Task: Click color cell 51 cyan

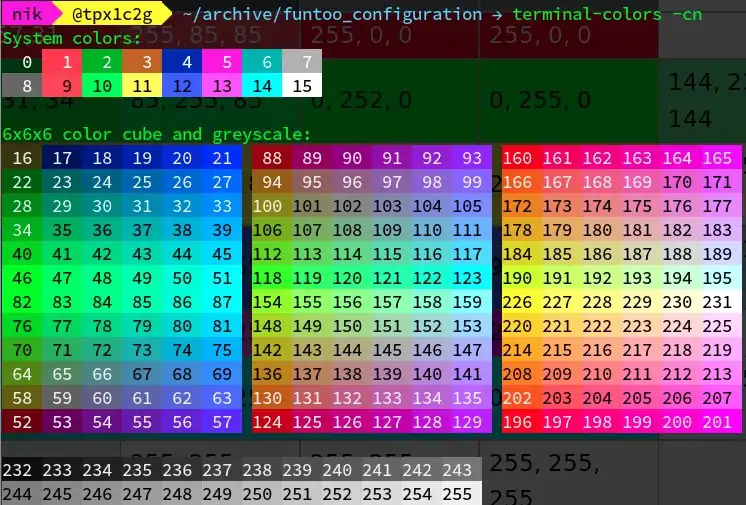Action: (x=222, y=277)
